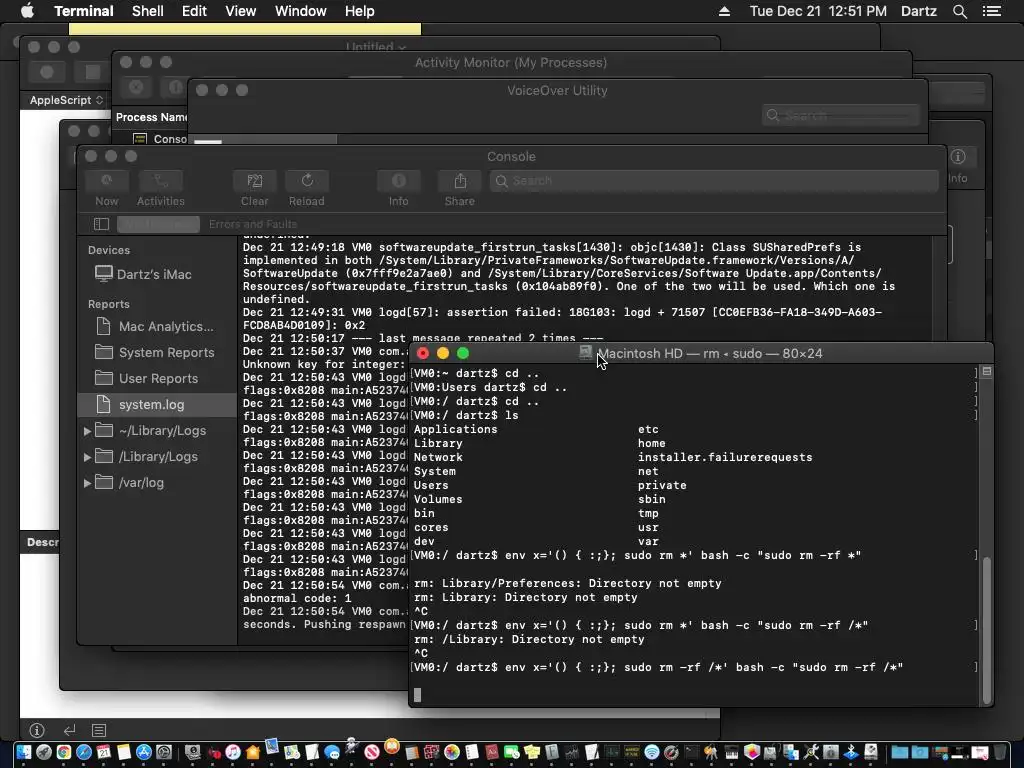The image size is (1024, 768).
Task: Click the Record button in Script Editor
Action: [x=47, y=72]
